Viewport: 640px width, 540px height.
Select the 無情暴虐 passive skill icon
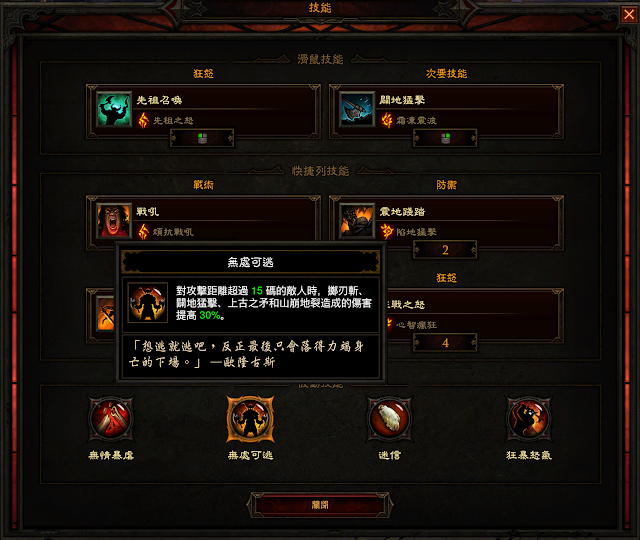pyautogui.click(x=111, y=419)
